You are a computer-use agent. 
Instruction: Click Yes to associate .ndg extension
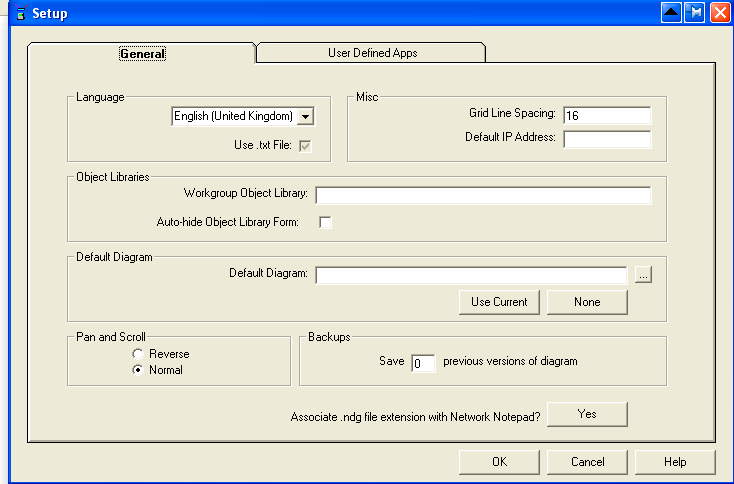coord(587,414)
